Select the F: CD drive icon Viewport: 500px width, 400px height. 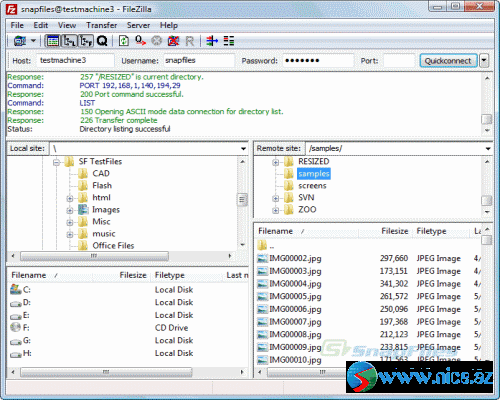[16, 327]
